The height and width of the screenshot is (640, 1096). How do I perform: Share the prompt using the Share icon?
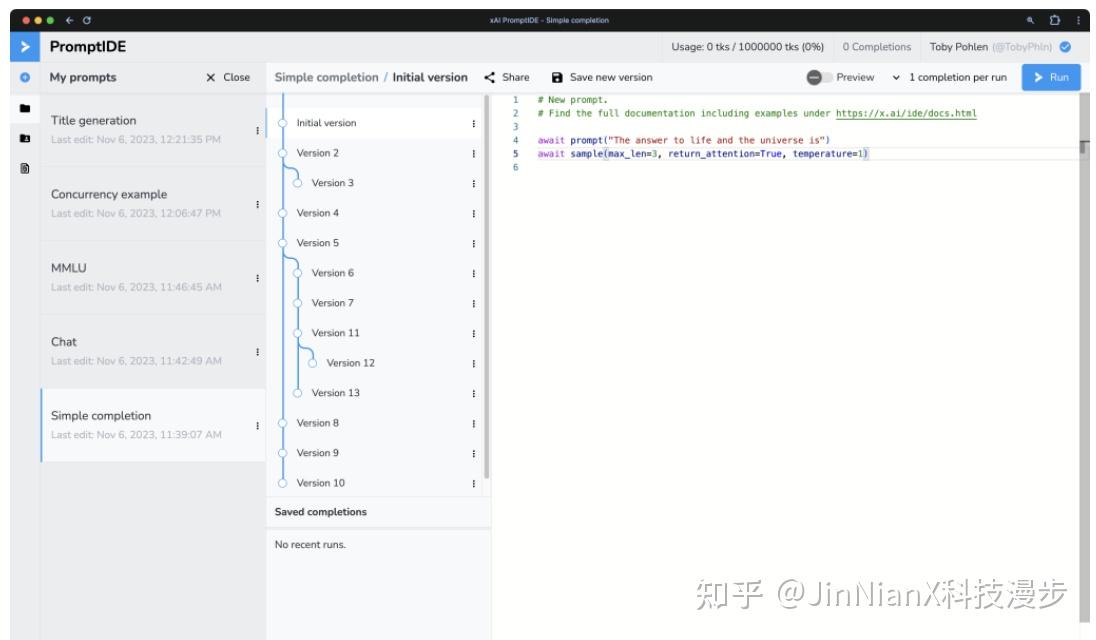tap(488, 77)
